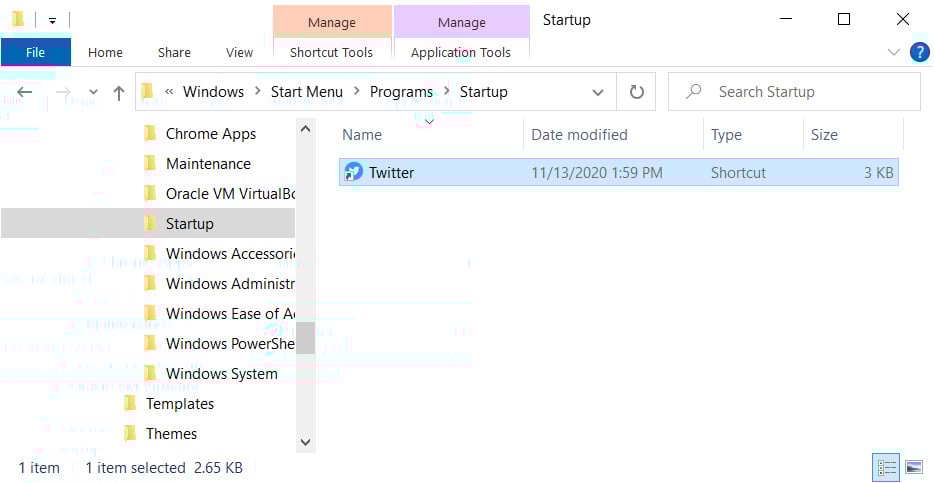Image resolution: width=934 pixels, height=483 pixels.
Task: Select Themes folder in tree
Action: (x=172, y=434)
